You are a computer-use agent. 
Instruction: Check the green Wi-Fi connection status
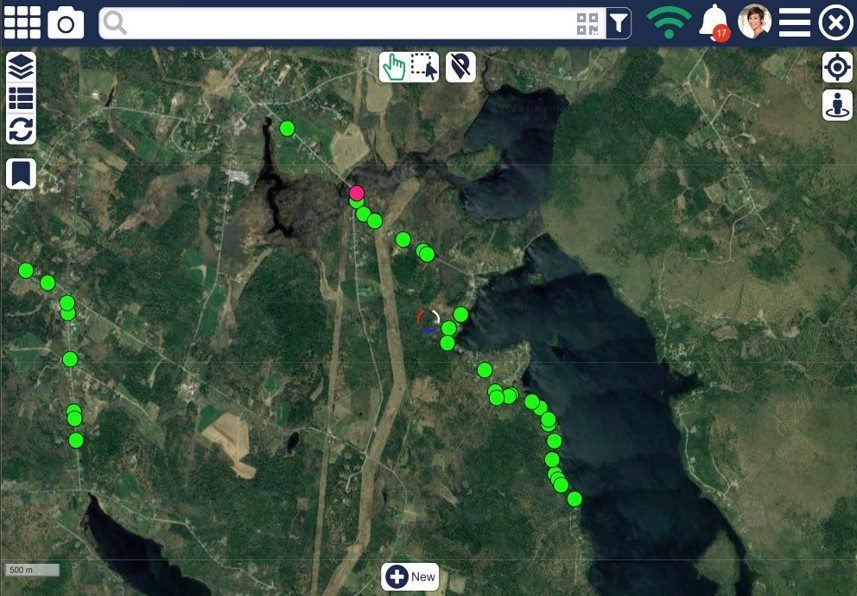click(668, 23)
